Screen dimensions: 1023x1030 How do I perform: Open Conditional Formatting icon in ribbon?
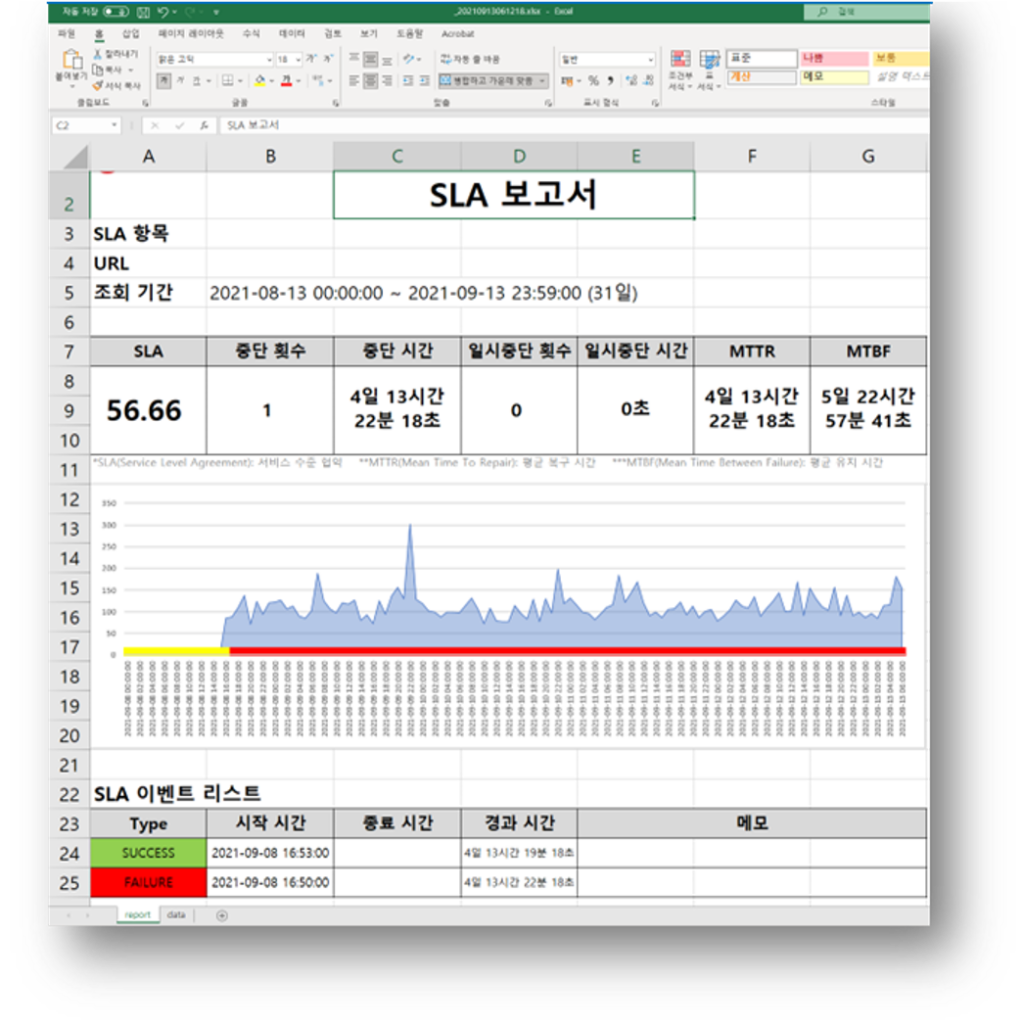pyautogui.click(x=680, y=64)
